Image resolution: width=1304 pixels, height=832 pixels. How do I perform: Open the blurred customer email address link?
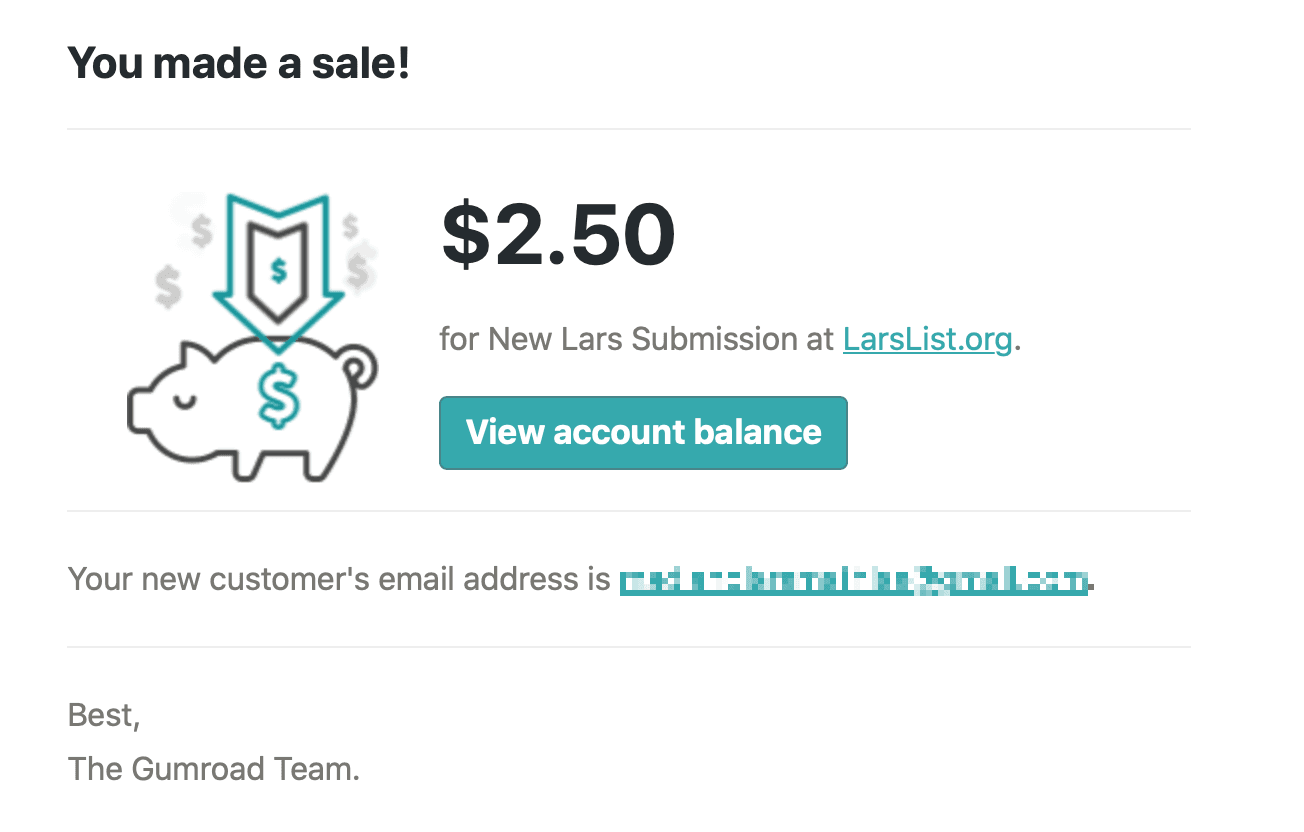click(x=853, y=580)
